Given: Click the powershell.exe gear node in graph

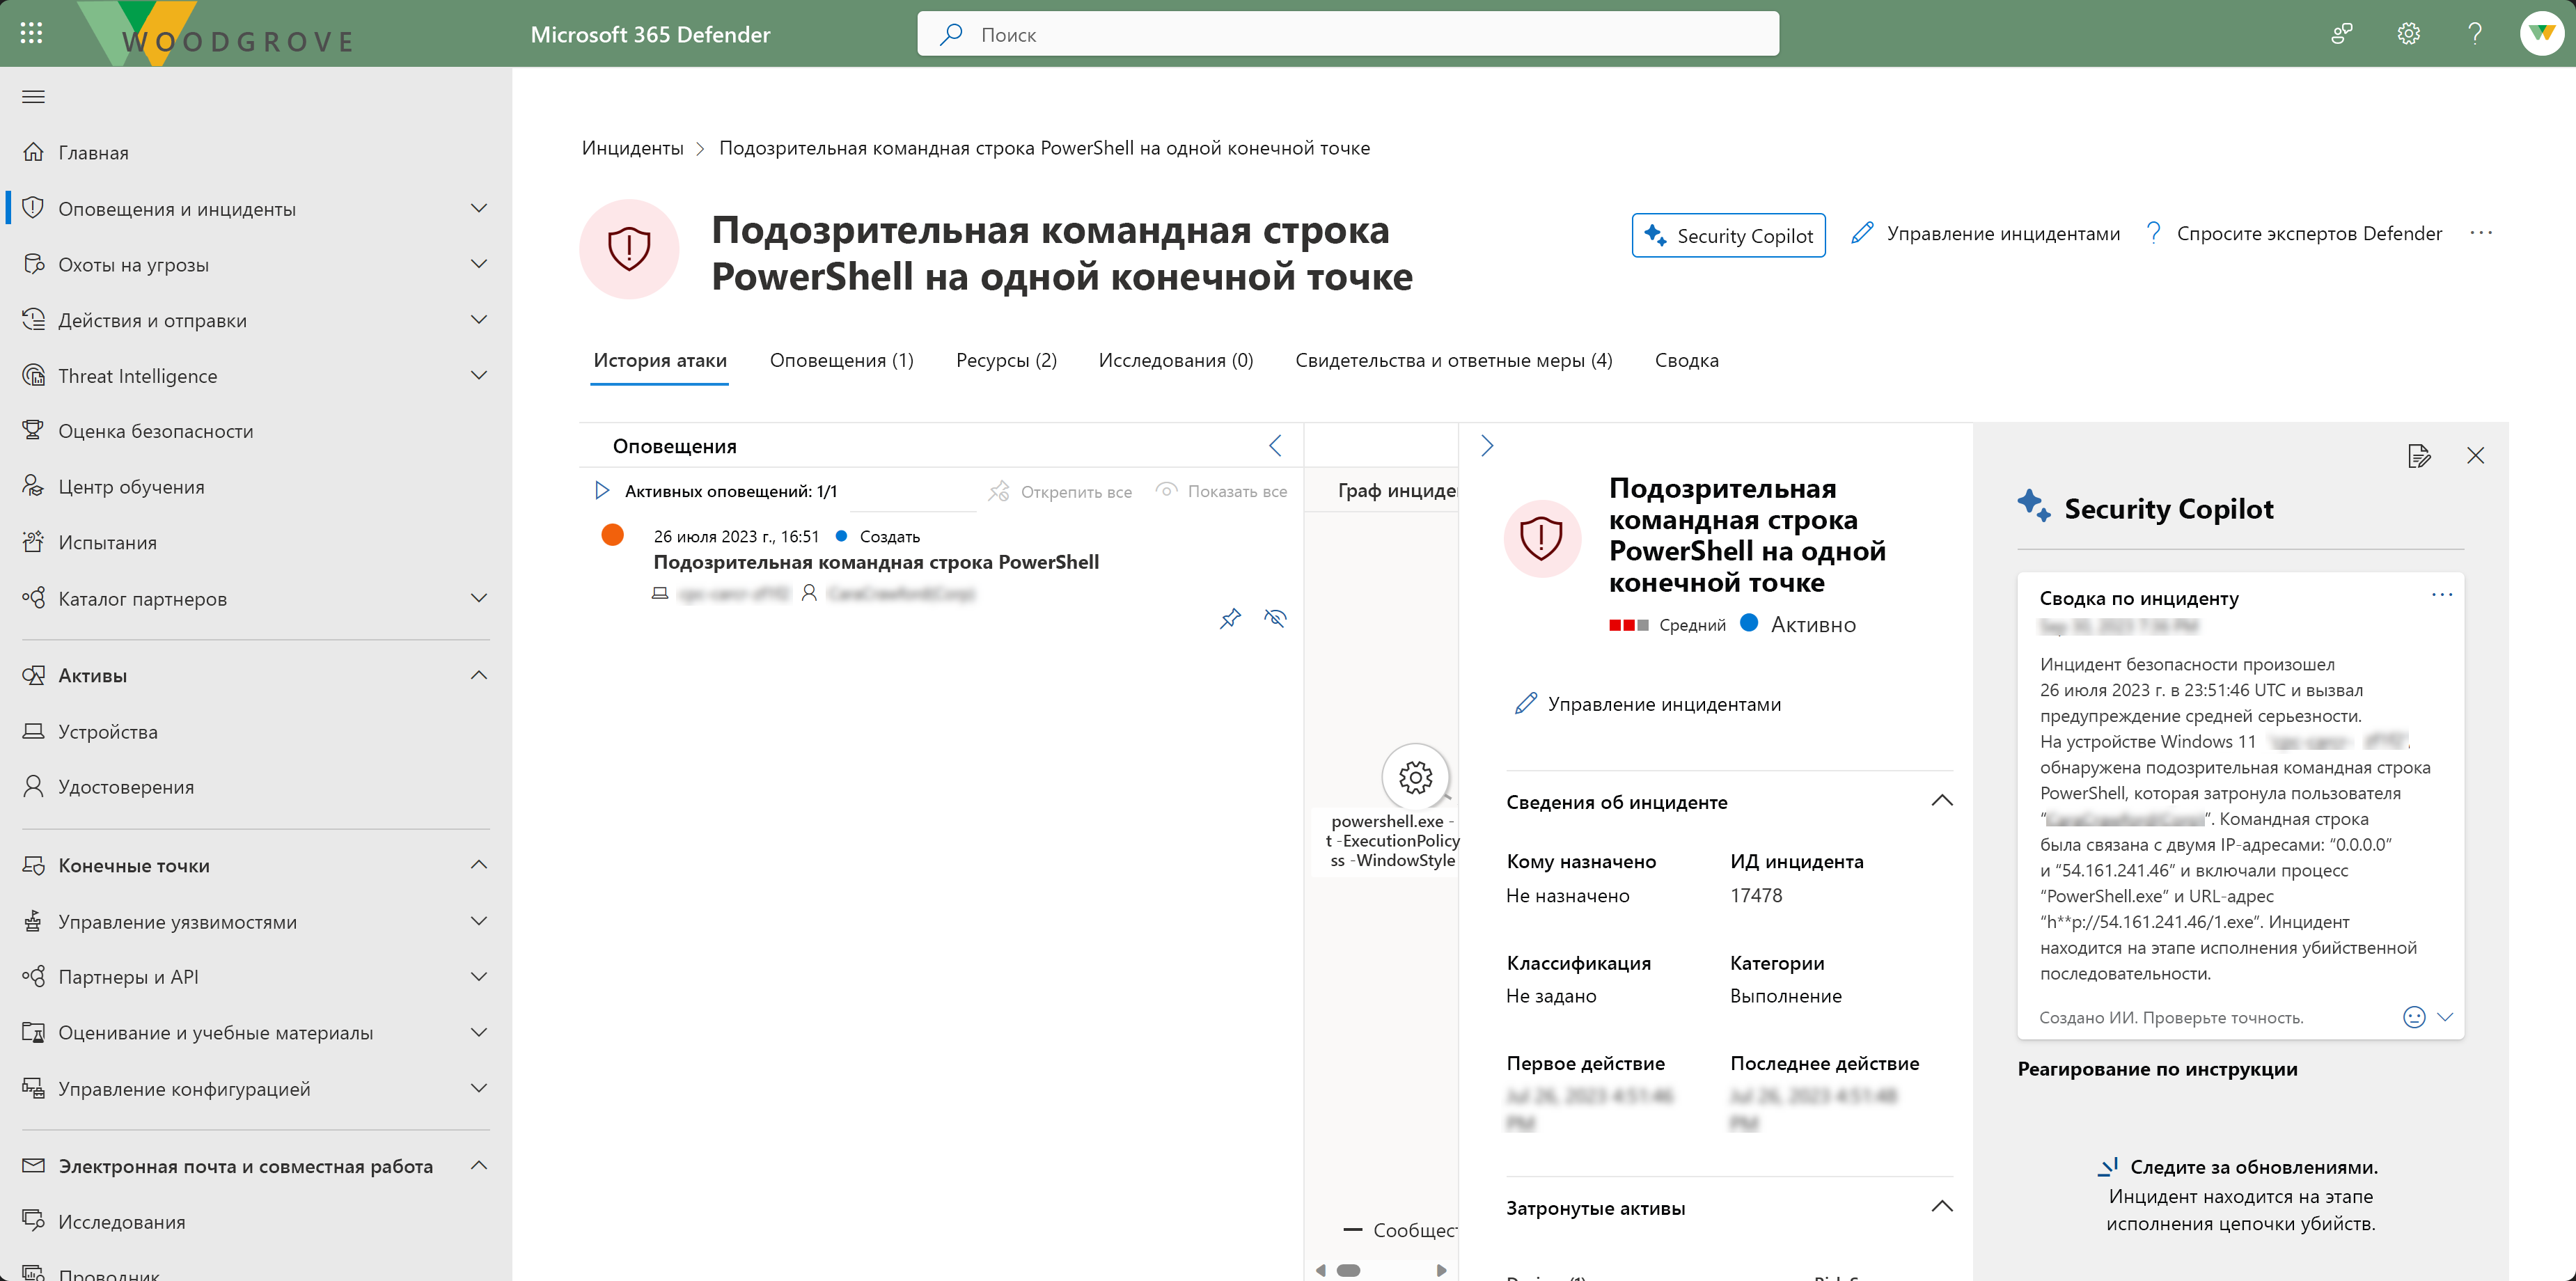Looking at the screenshot, I should pos(1415,777).
